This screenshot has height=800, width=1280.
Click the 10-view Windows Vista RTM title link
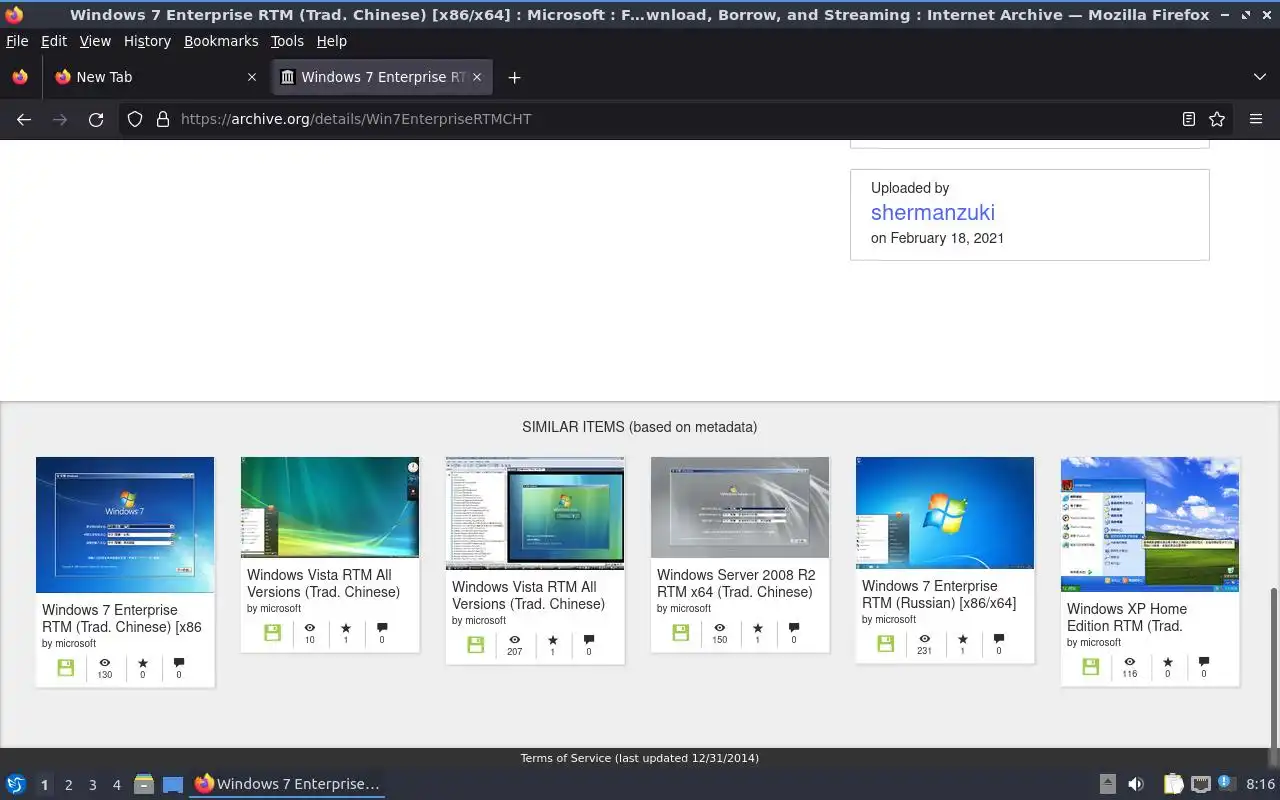click(x=323, y=583)
